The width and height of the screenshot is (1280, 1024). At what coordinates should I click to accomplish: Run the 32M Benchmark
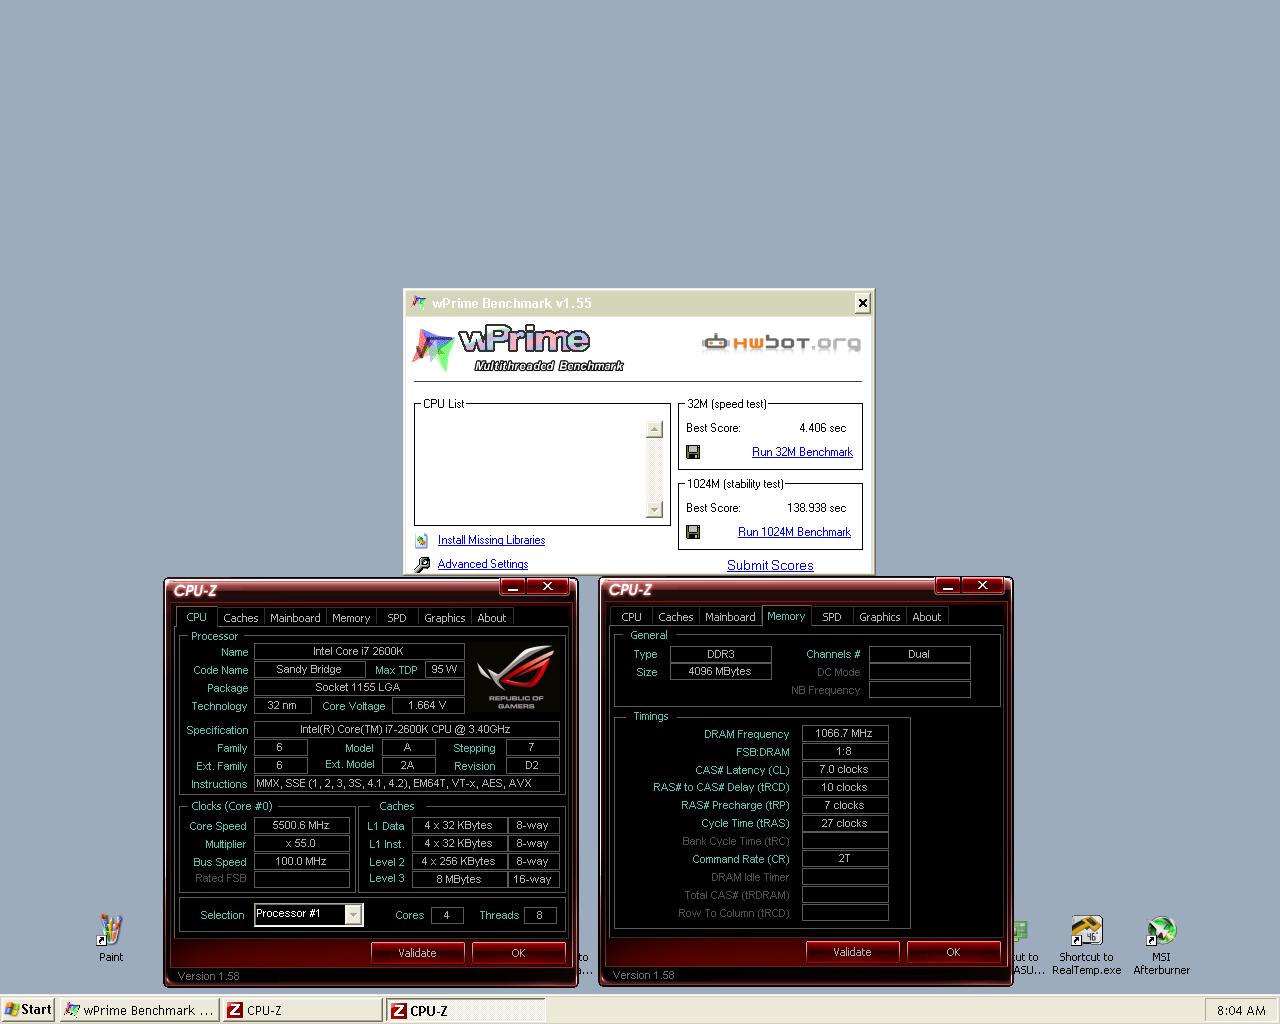(x=802, y=452)
